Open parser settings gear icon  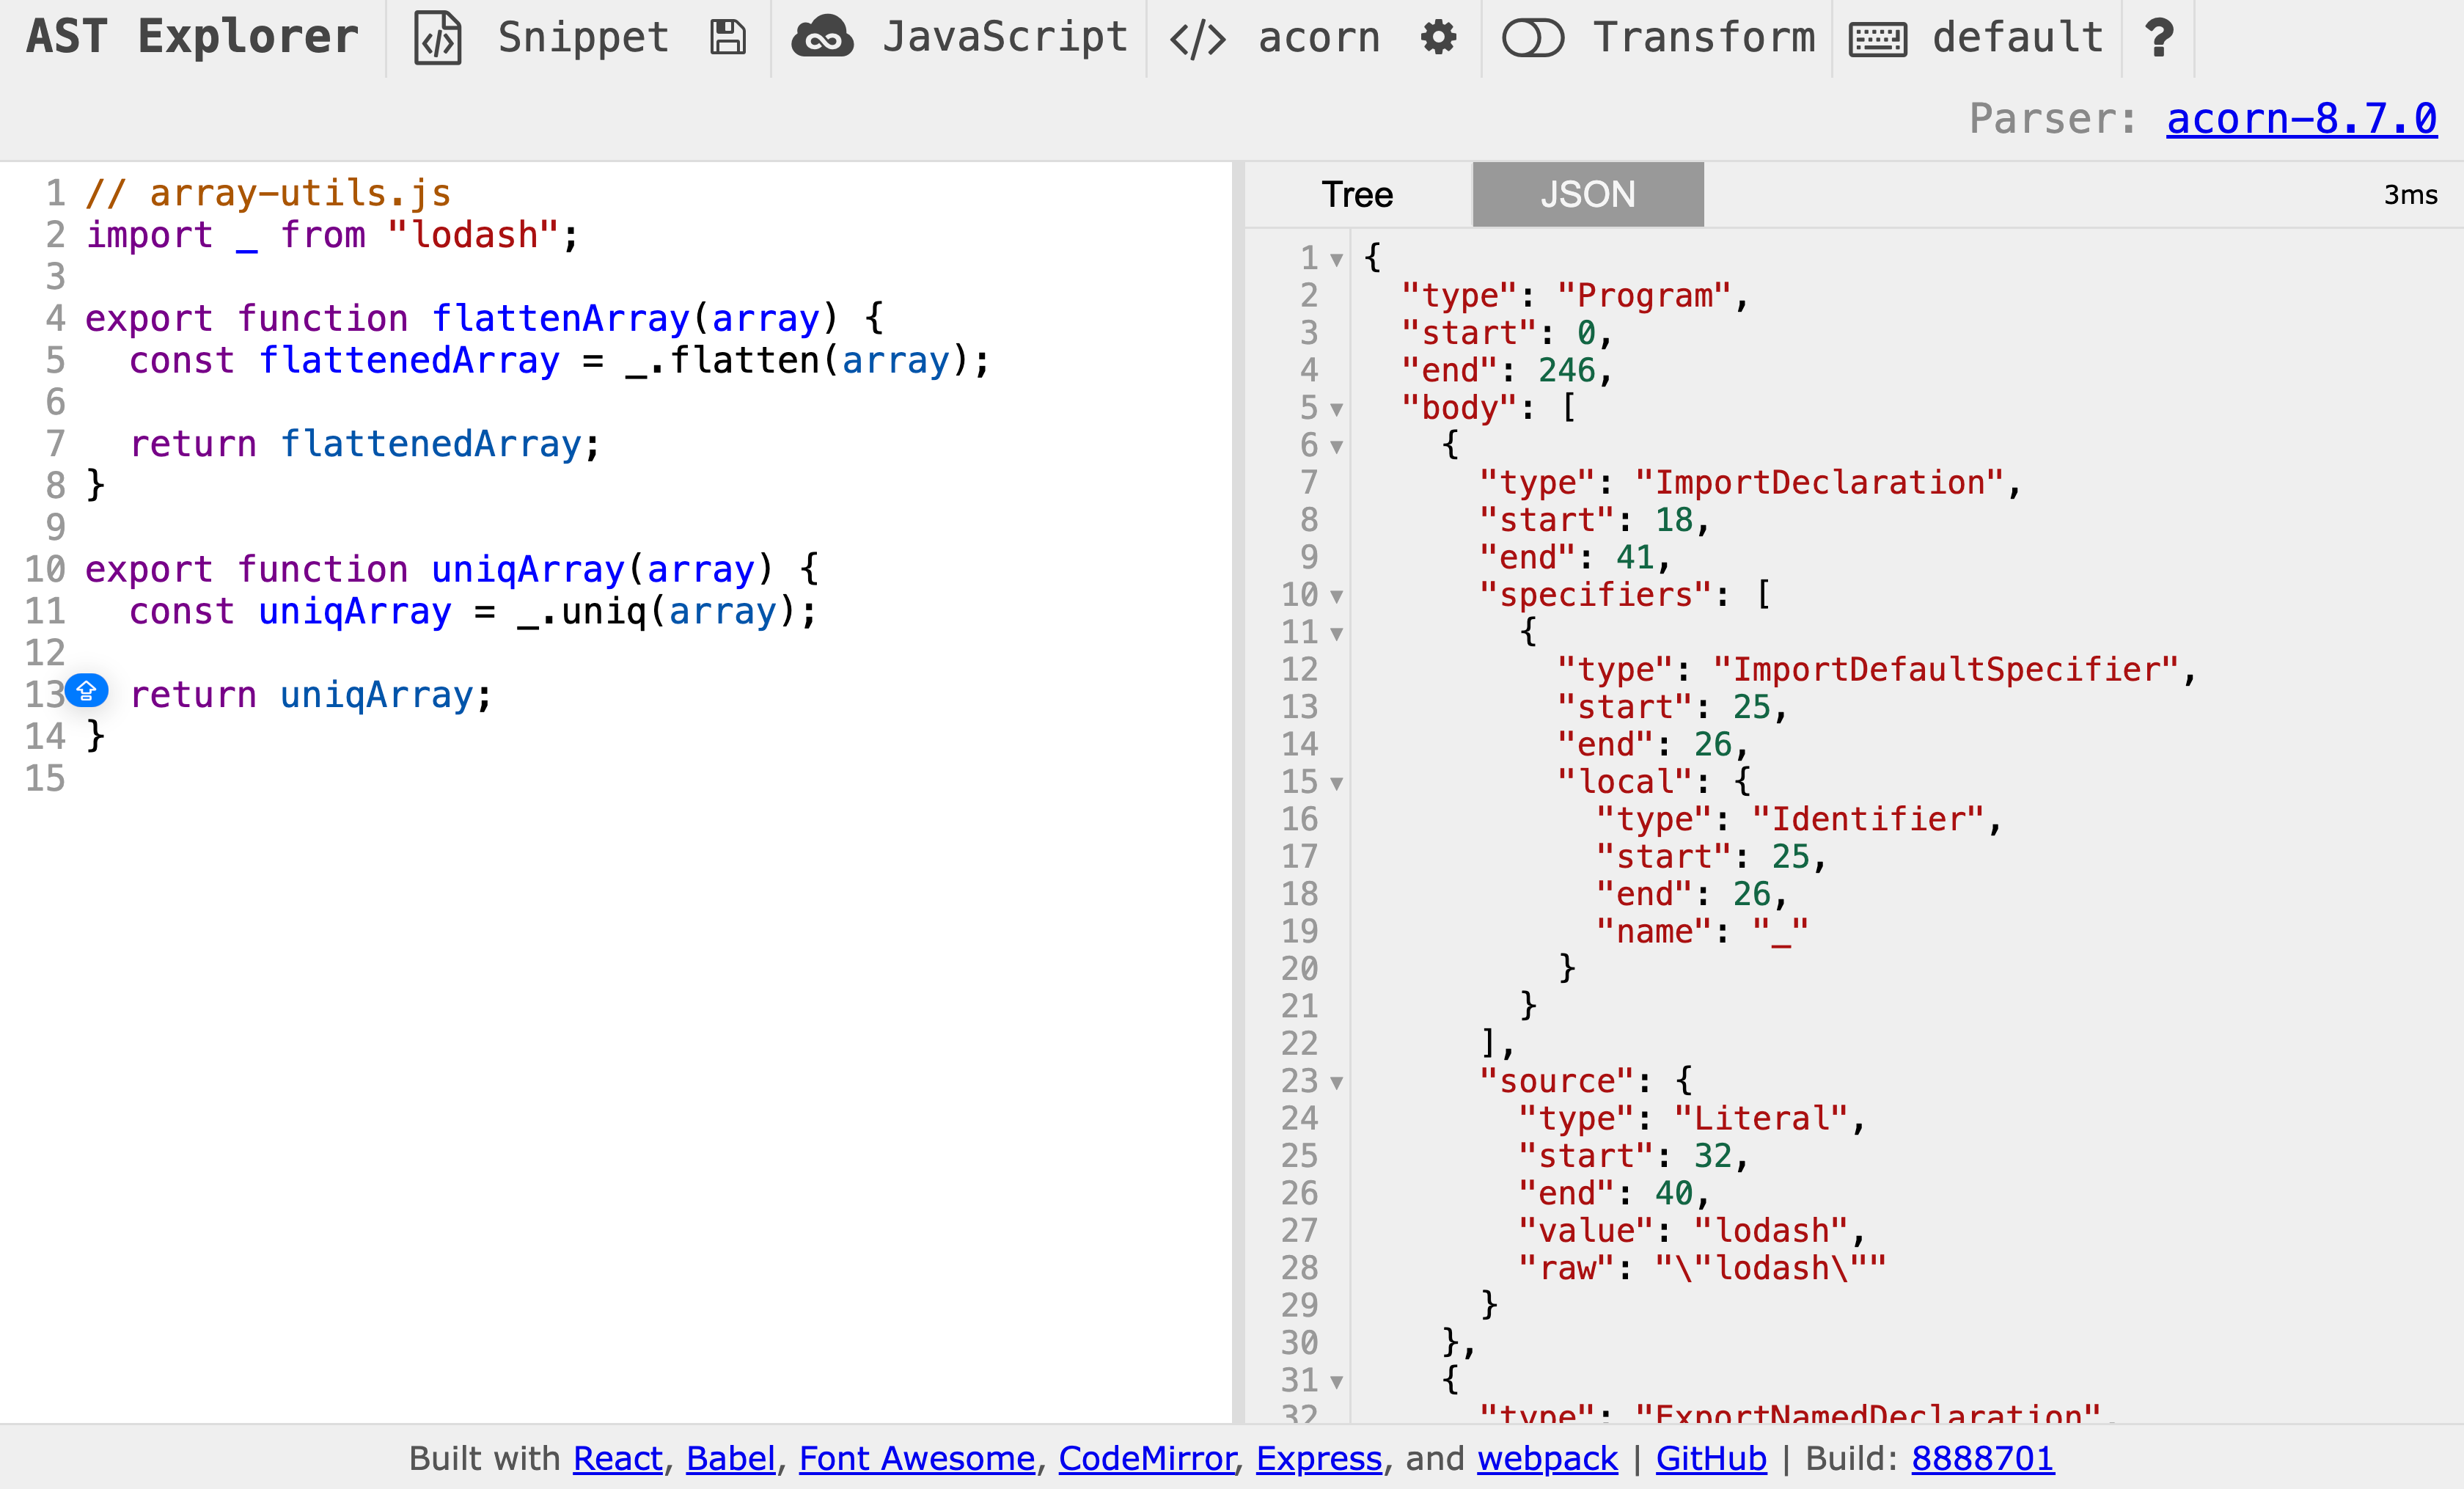[x=1438, y=38]
